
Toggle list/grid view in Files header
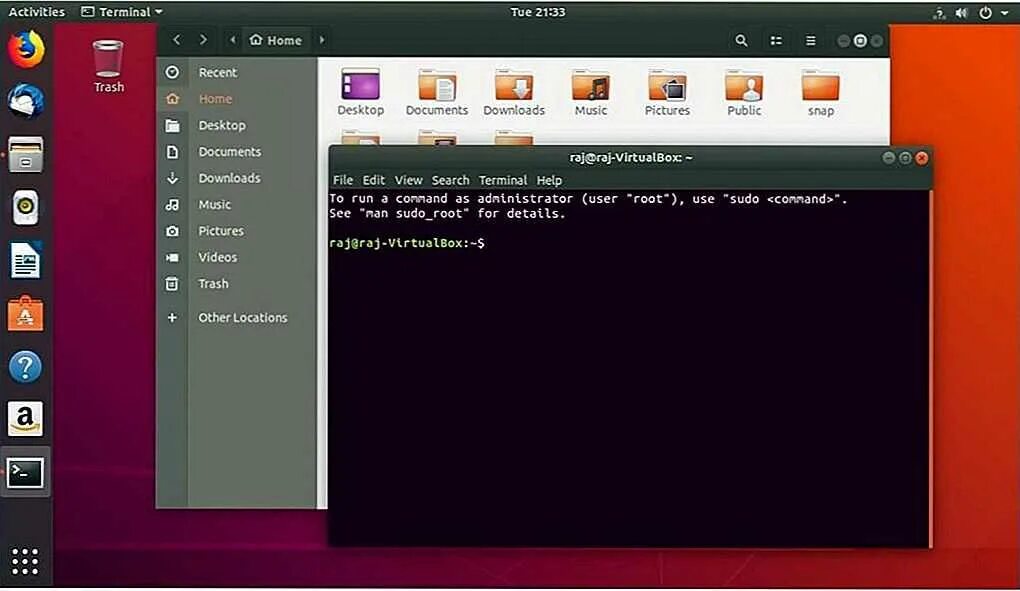776,40
